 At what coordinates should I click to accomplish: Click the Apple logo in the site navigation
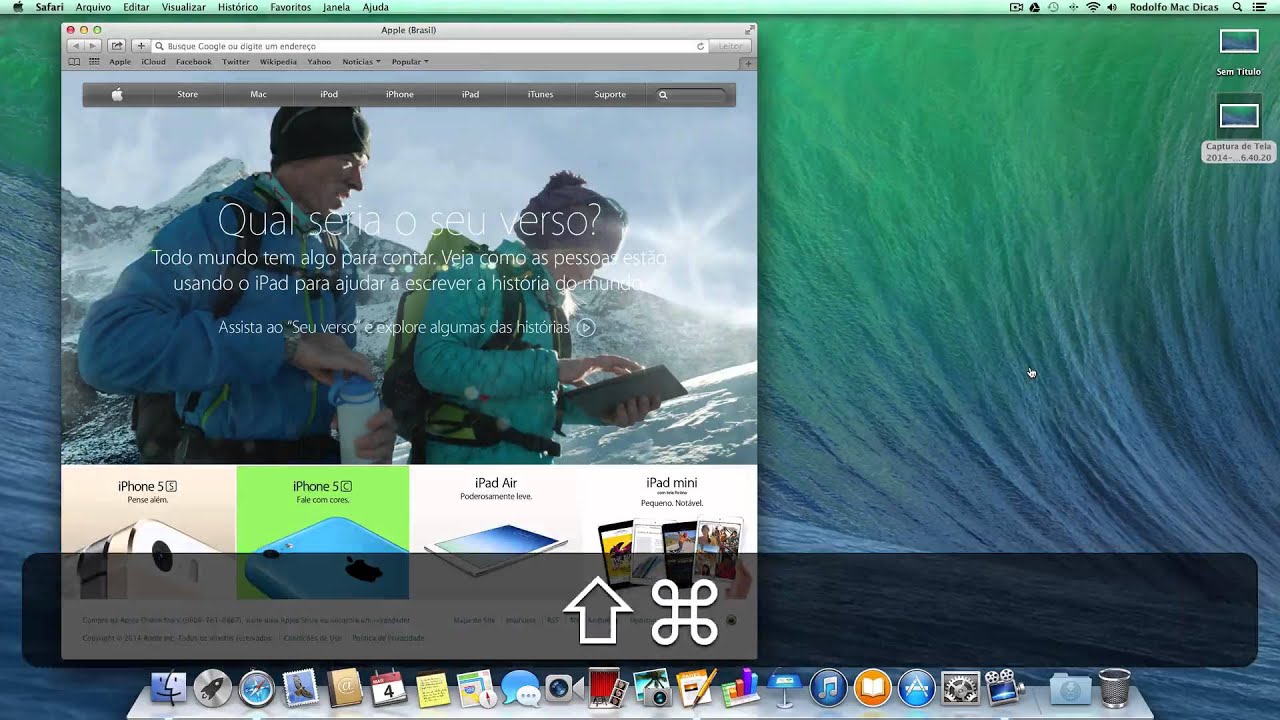tap(117, 94)
